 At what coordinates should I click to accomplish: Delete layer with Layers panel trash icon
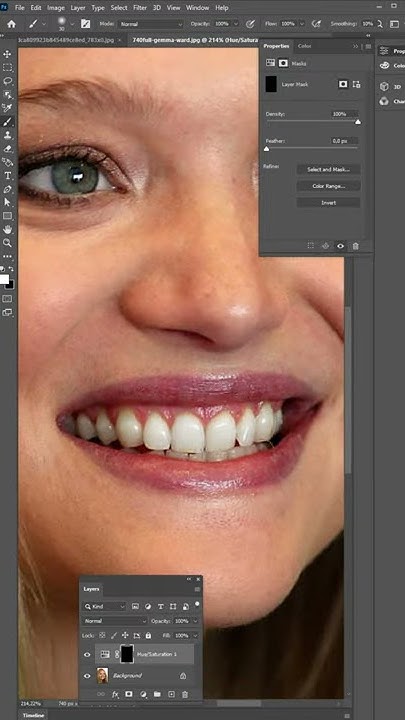point(185,694)
